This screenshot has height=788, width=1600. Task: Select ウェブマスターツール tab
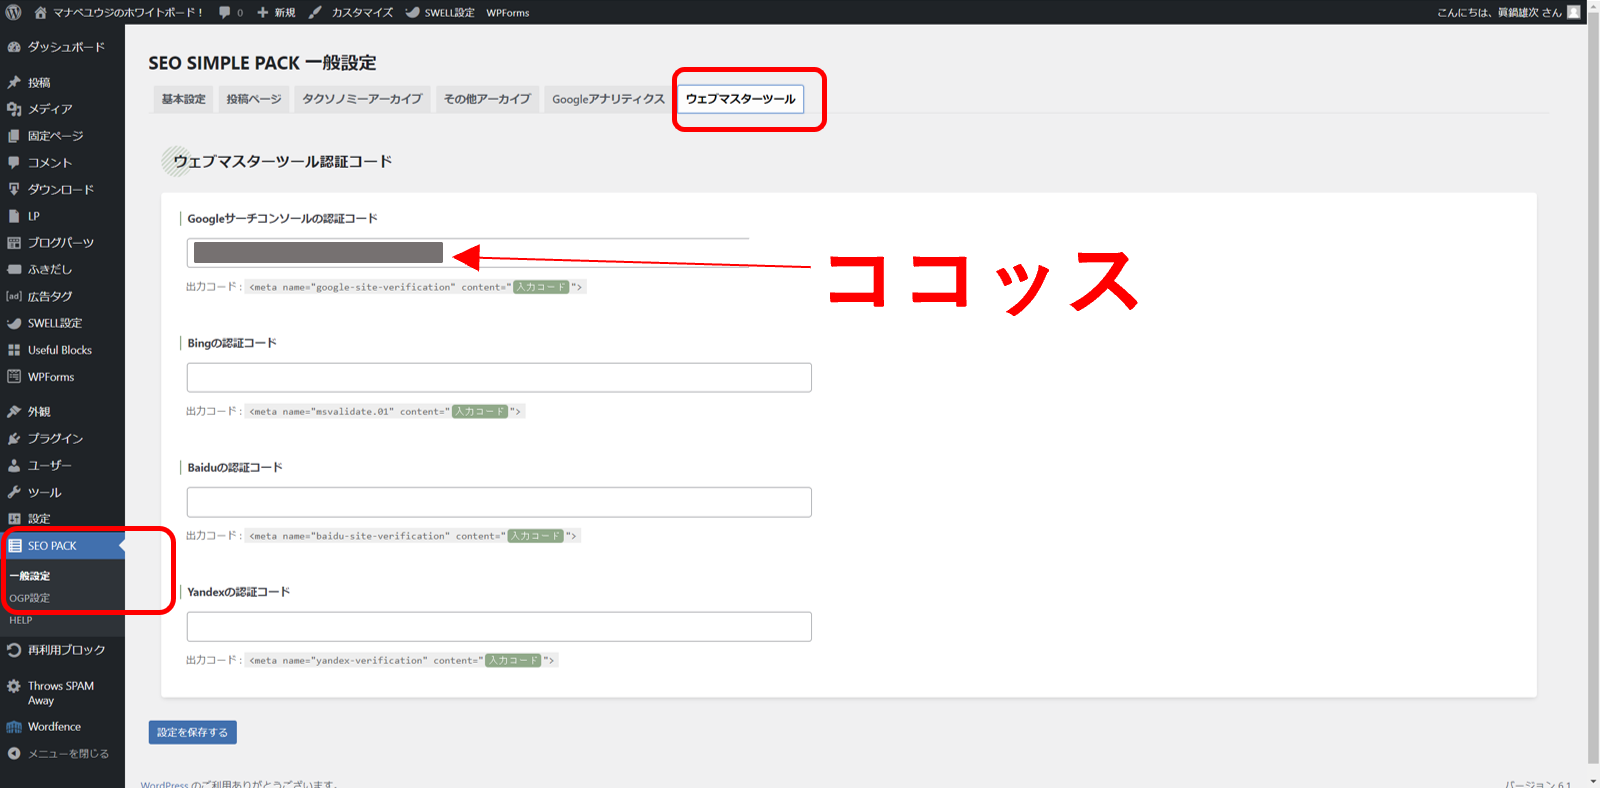point(741,99)
